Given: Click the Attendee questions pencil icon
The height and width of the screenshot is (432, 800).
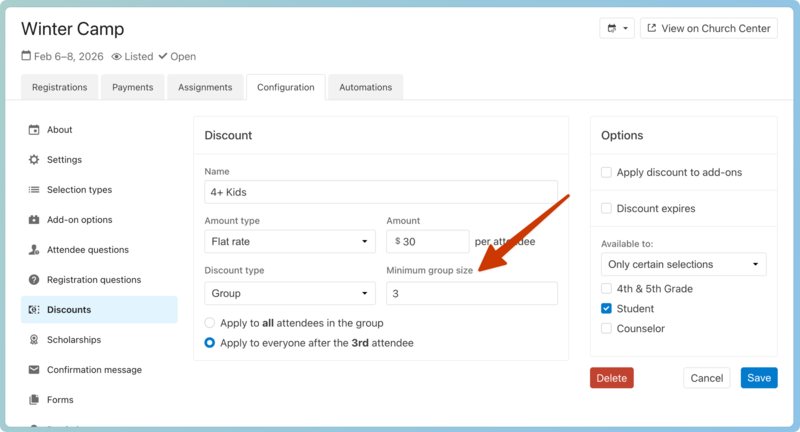Looking at the screenshot, I should tap(34, 250).
